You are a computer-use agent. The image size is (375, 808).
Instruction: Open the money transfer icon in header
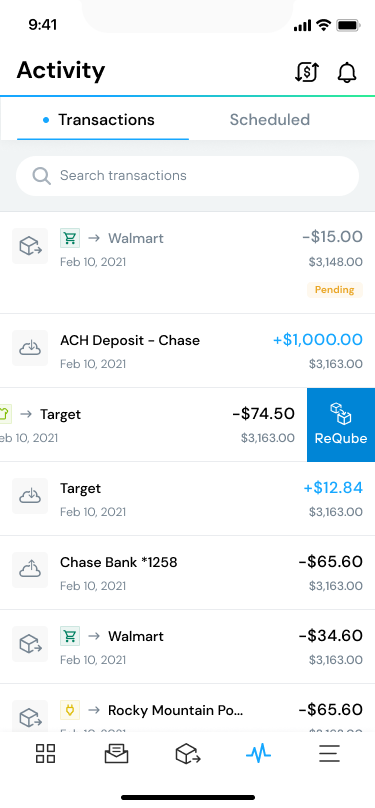[x=306, y=72]
